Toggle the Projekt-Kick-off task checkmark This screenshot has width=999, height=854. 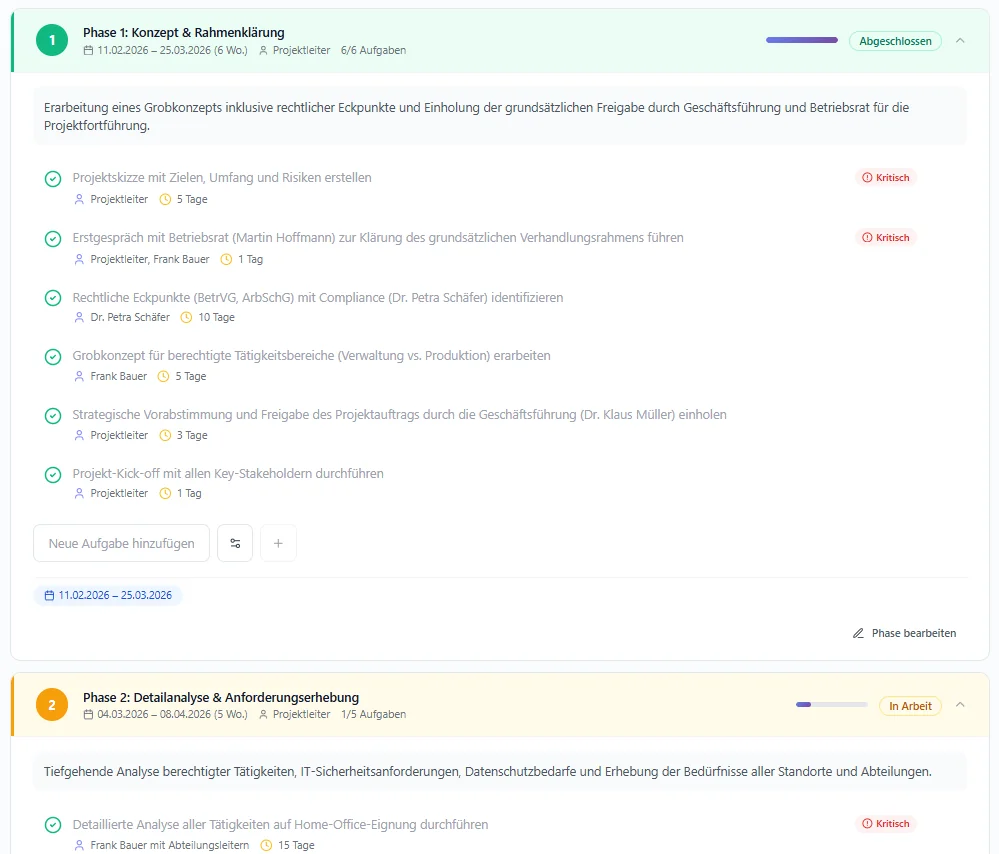(53, 475)
